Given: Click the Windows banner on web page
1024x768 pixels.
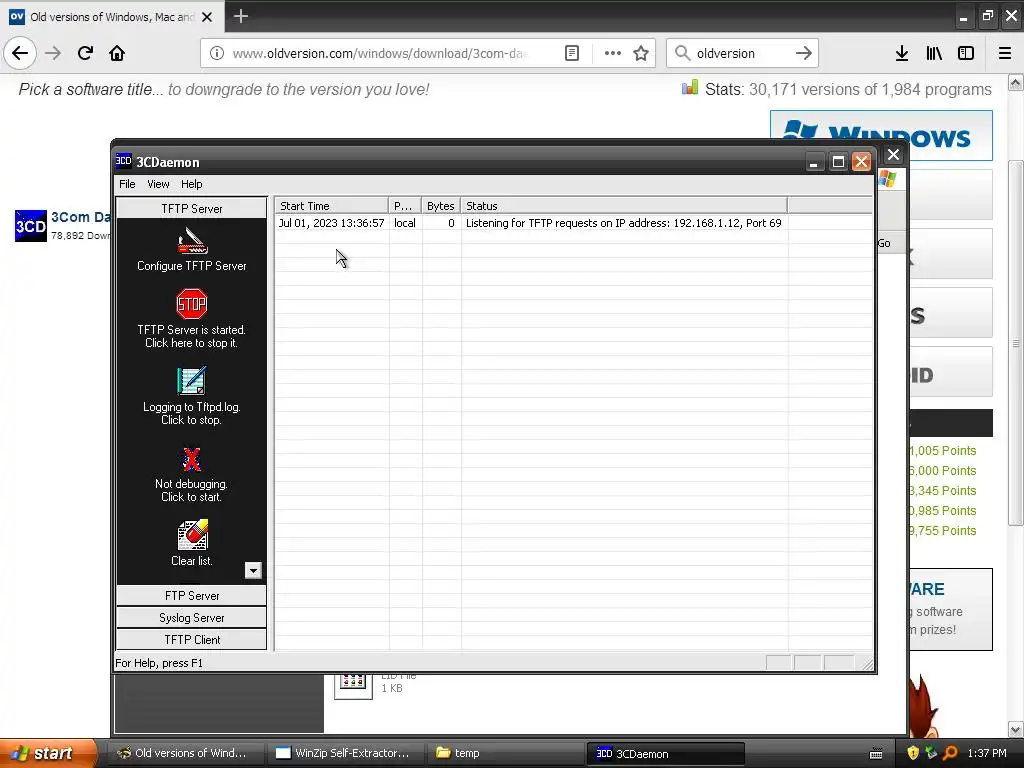Looking at the screenshot, I should pos(881,135).
